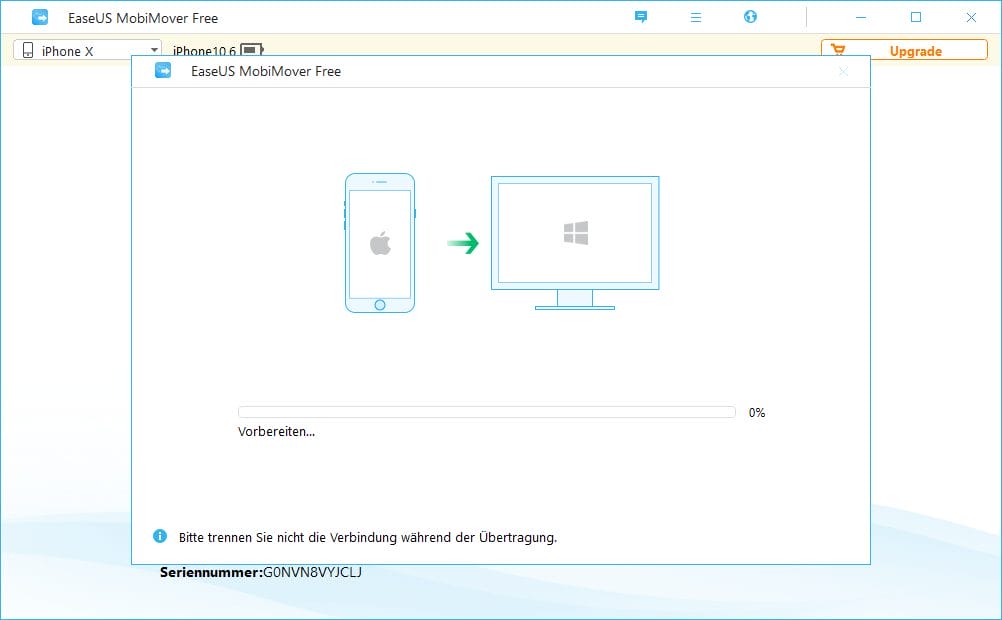Image resolution: width=1002 pixels, height=620 pixels.
Task: Click the transfer progress bar
Action: [486, 412]
